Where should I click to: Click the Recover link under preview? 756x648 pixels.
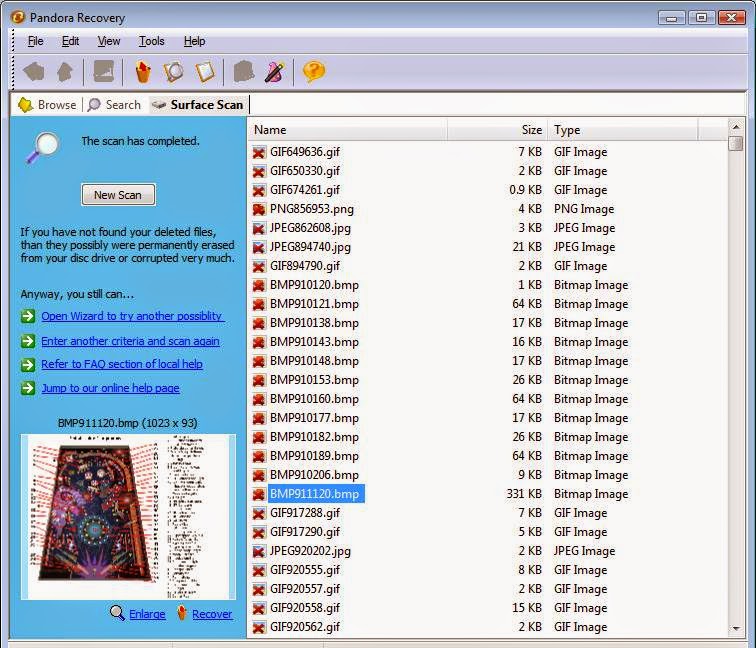[x=212, y=614]
